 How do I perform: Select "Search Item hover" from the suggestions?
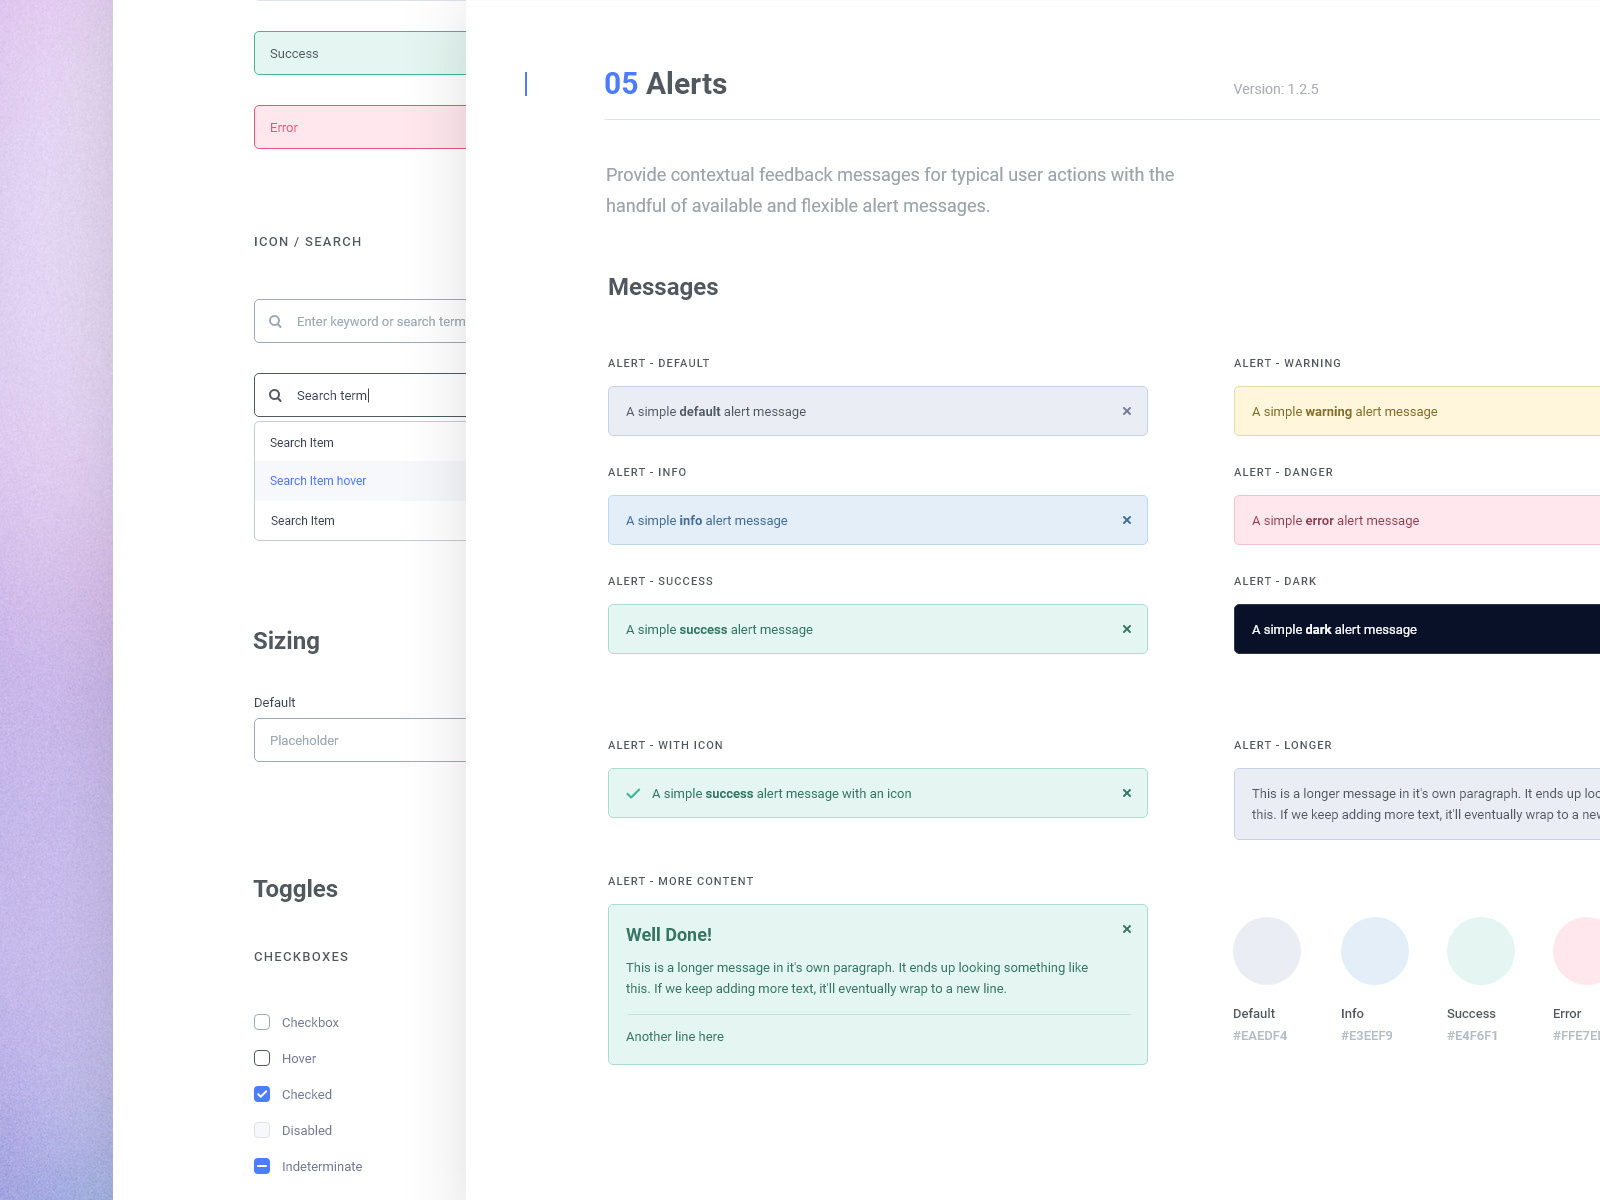317,481
